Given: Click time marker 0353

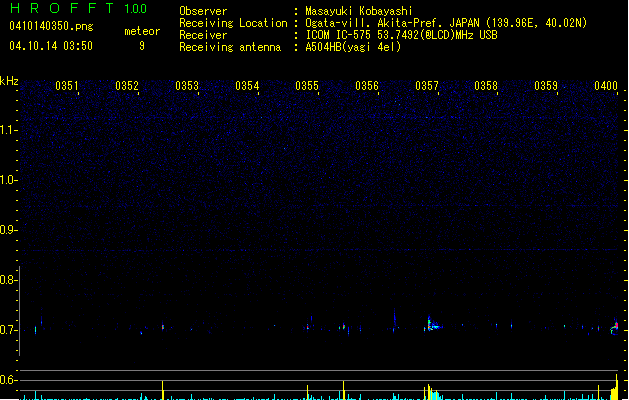Looking at the screenshot, I should tap(187, 86).
